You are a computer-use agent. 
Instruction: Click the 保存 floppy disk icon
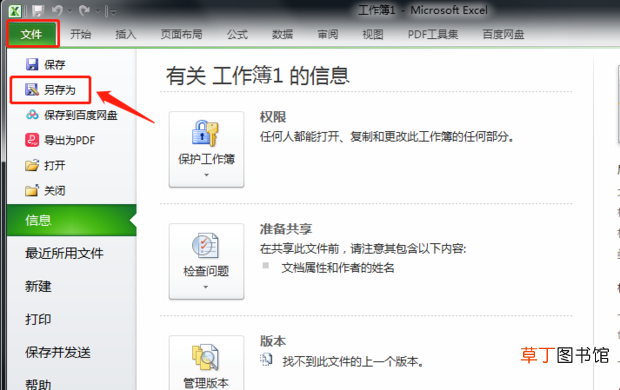pyautogui.click(x=32, y=64)
